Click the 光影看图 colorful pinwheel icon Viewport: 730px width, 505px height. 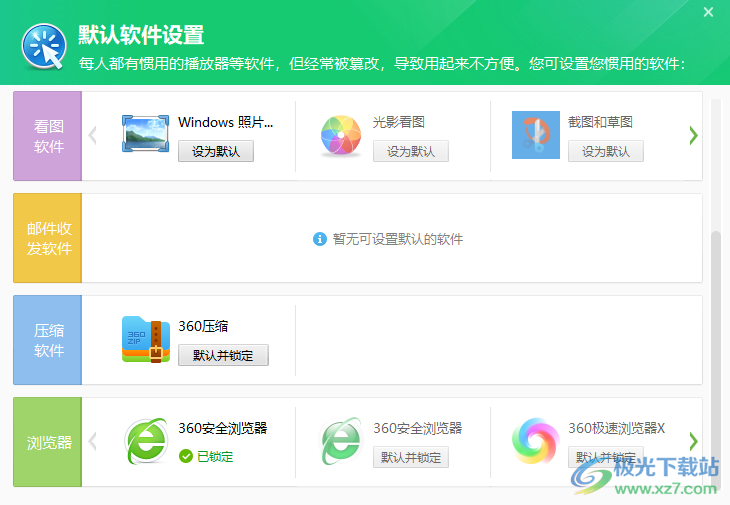point(341,135)
